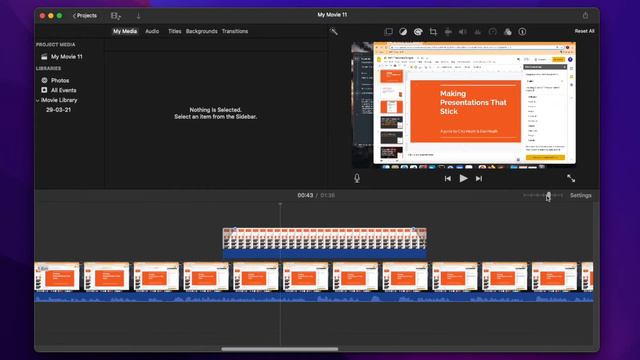
Task: Enter fullscreen playback with arrows icon
Action: (571, 178)
